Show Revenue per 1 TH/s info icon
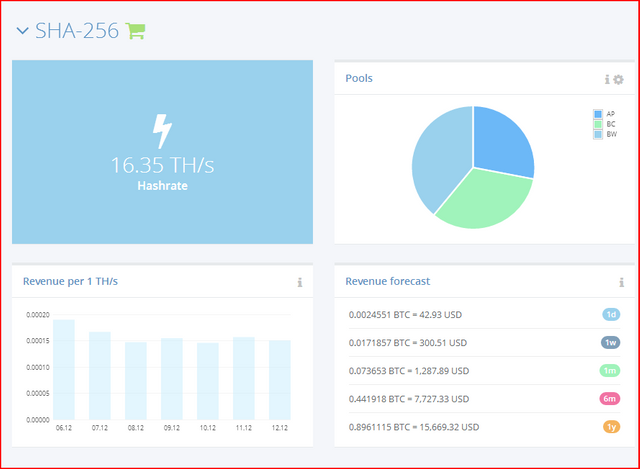This screenshot has width=640, height=469. tap(300, 282)
